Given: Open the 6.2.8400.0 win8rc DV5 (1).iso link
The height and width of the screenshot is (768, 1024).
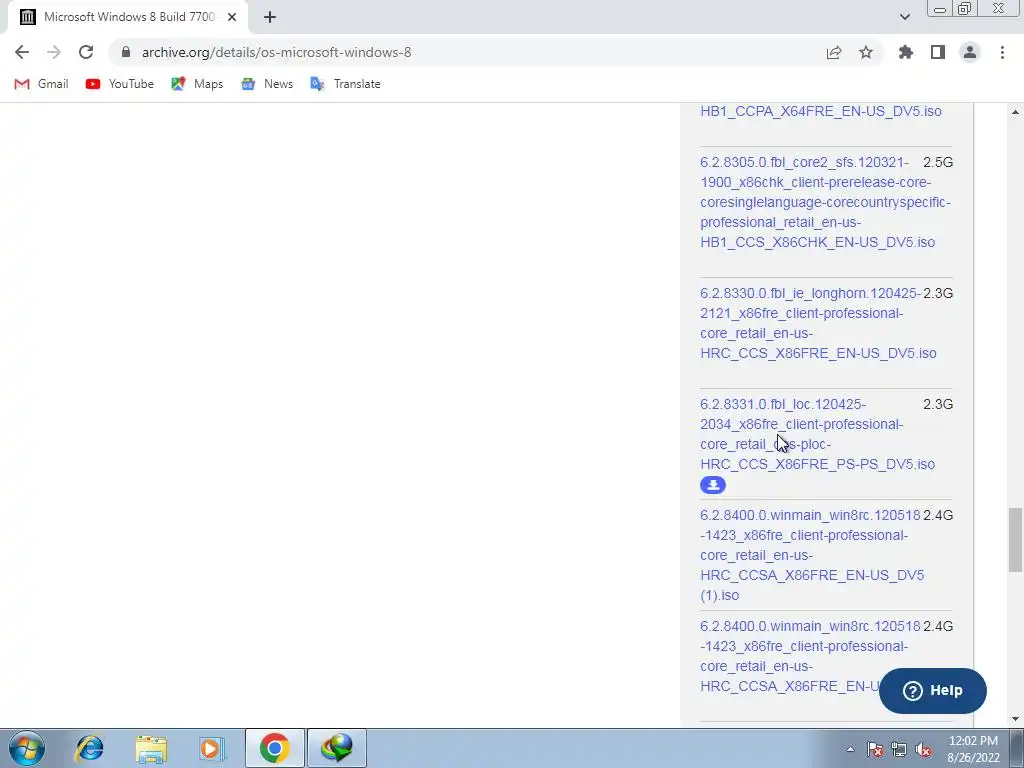Looking at the screenshot, I should point(812,555).
